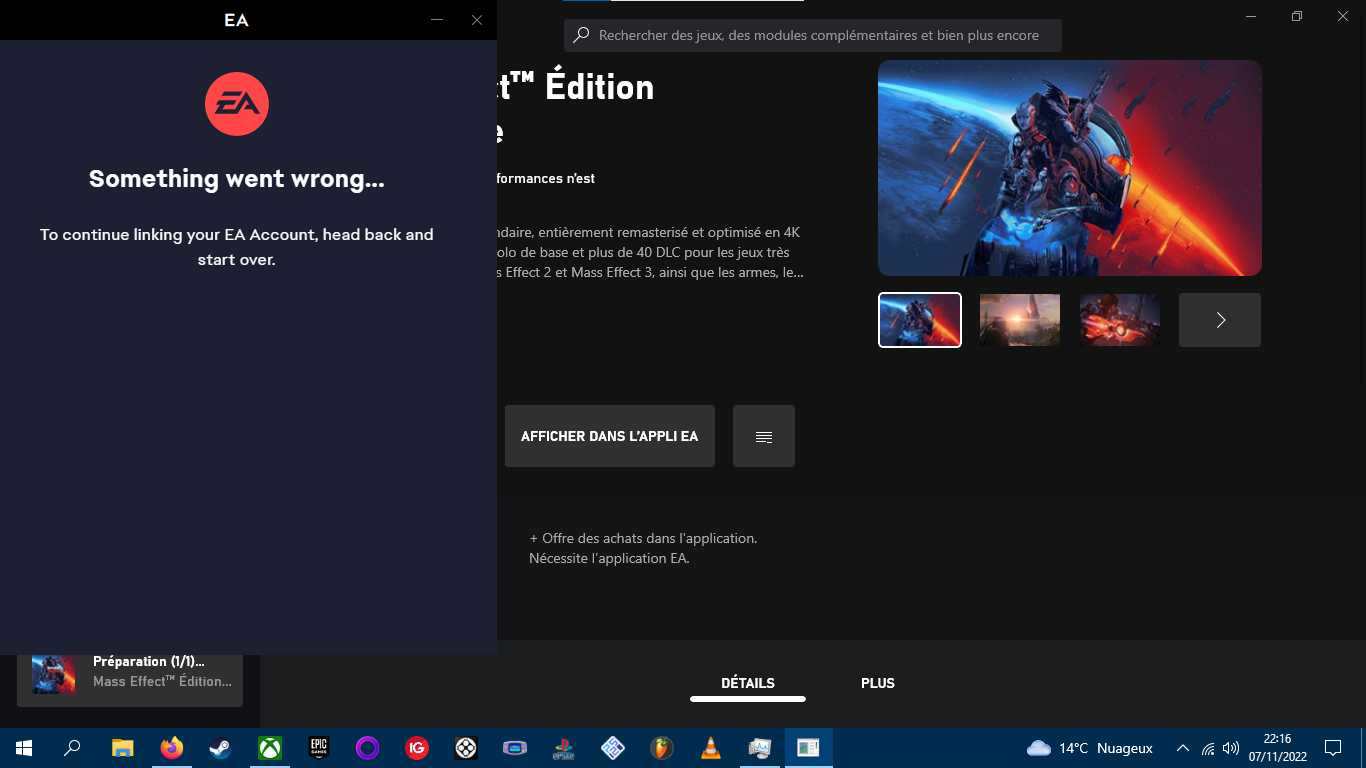Launch Firefox from the taskbar
The image size is (1366, 768).
coord(171,748)
